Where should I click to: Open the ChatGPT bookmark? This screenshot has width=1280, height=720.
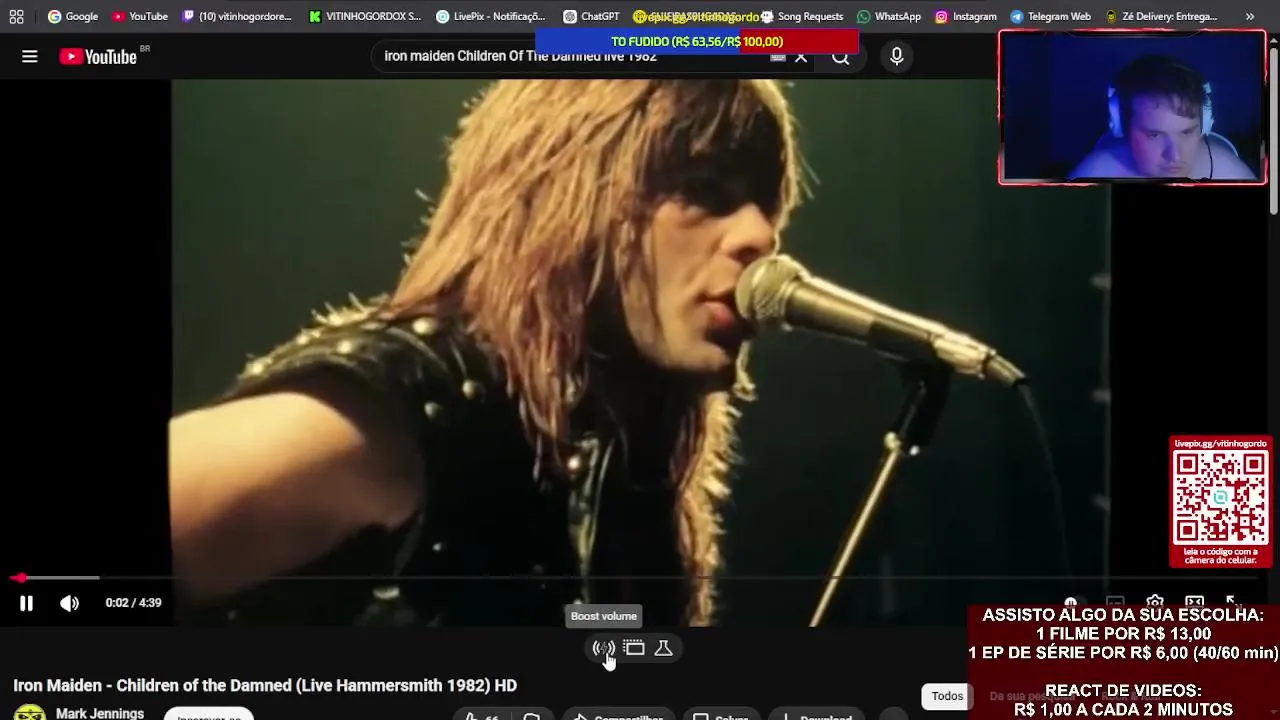(591, 16)
